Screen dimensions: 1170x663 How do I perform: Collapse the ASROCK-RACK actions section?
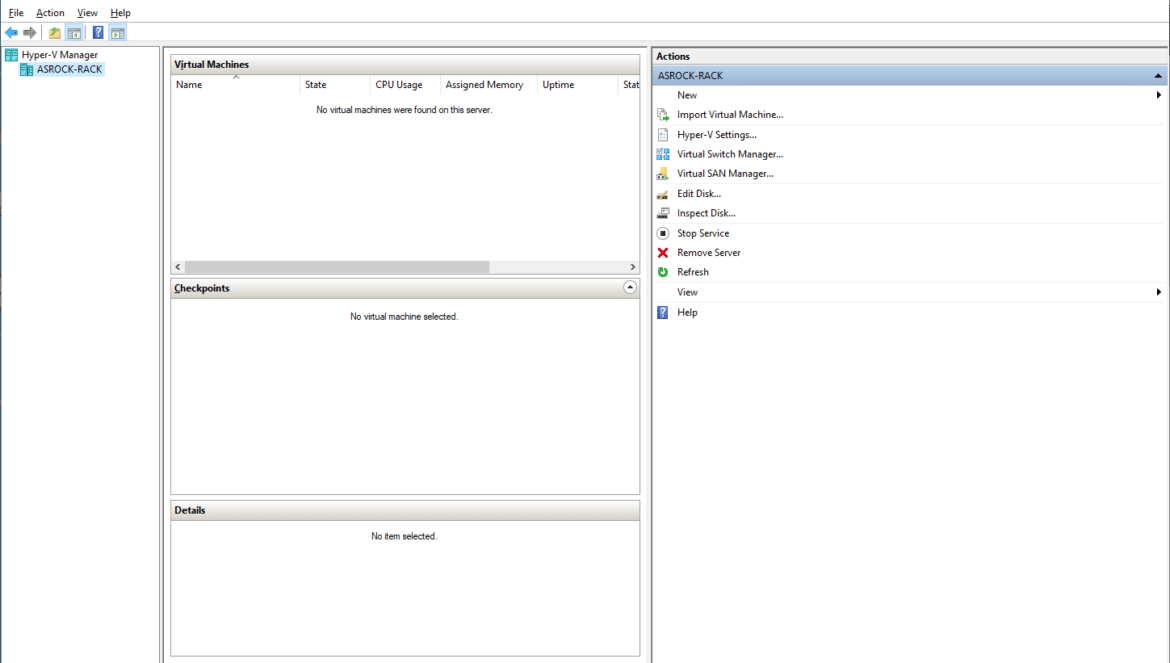click(x=1157, y=76)
